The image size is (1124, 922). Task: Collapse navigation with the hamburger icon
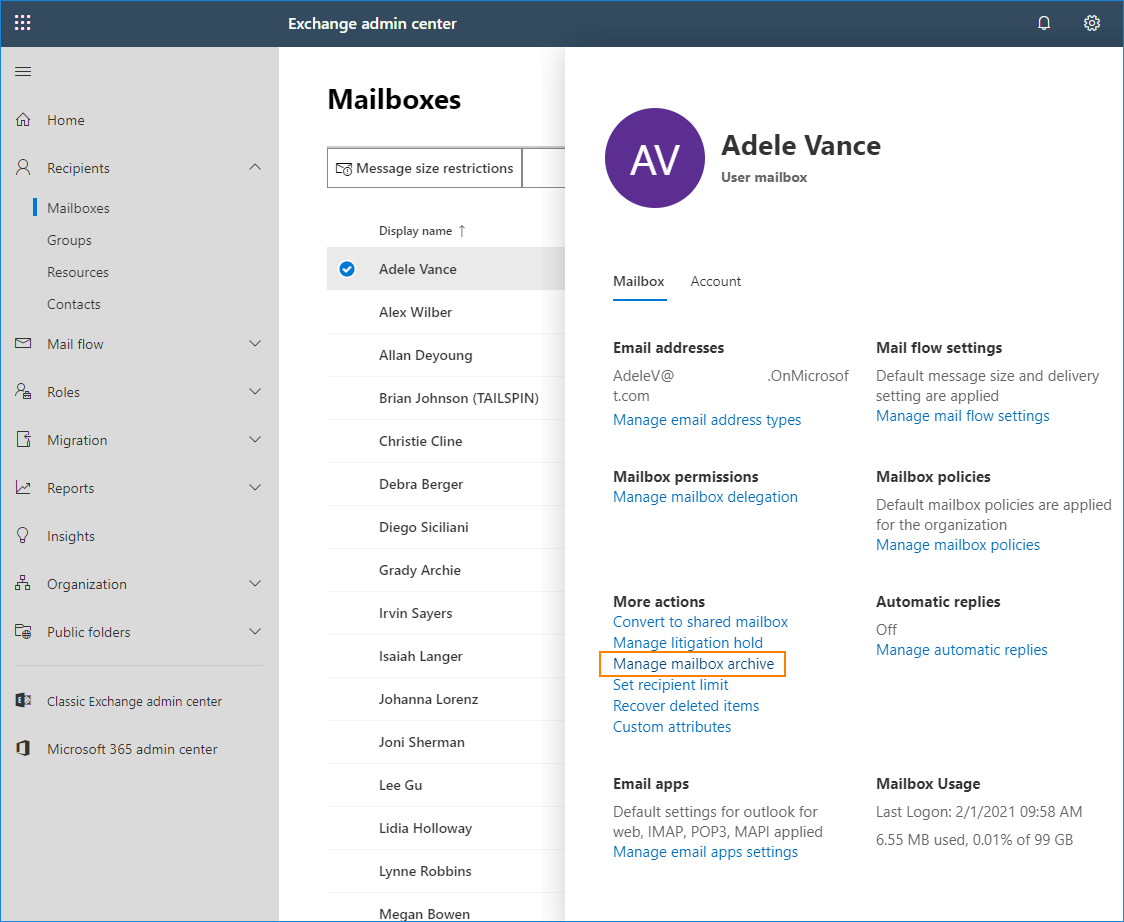click(x=23, y=71)
